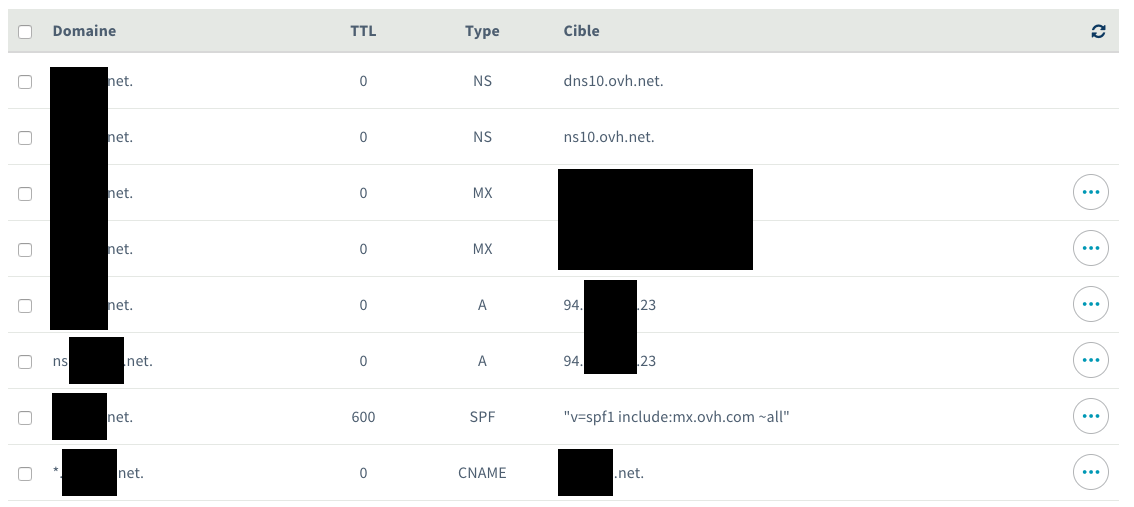The width and height of the screenshot is (1134, 507).
Task: Click the refresh icon in table header
Action: pyautogui.click(x=1098, y=32)
